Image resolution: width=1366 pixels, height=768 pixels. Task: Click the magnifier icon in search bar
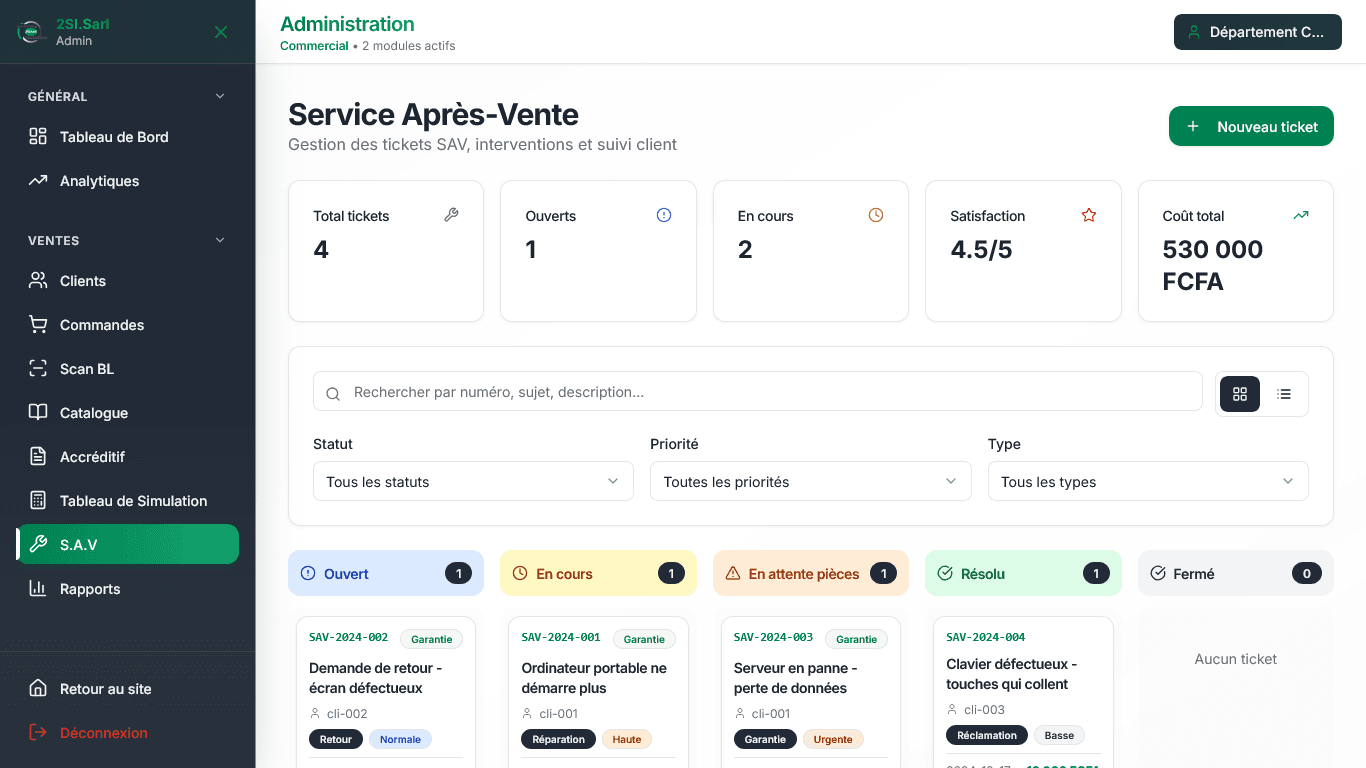click(333, 394)
